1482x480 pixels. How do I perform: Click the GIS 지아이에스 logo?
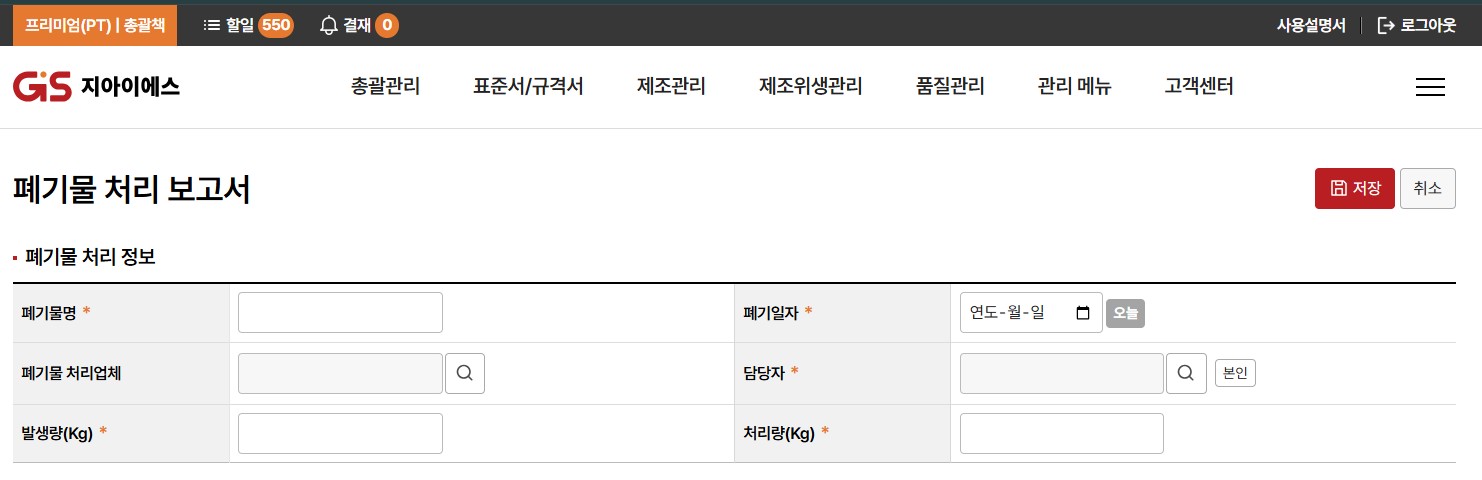[96, 87]
